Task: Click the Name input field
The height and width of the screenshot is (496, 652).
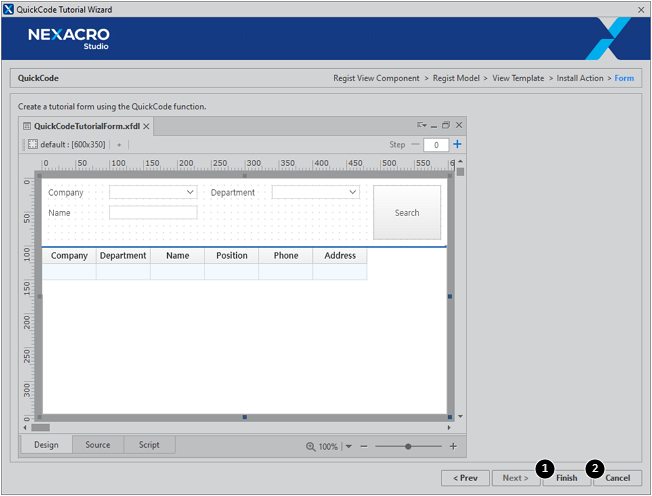Action: point(153,212)
